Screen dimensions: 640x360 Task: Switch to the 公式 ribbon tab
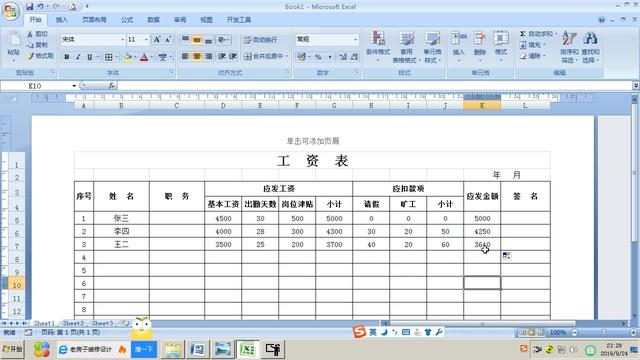(x=127, y=20)
